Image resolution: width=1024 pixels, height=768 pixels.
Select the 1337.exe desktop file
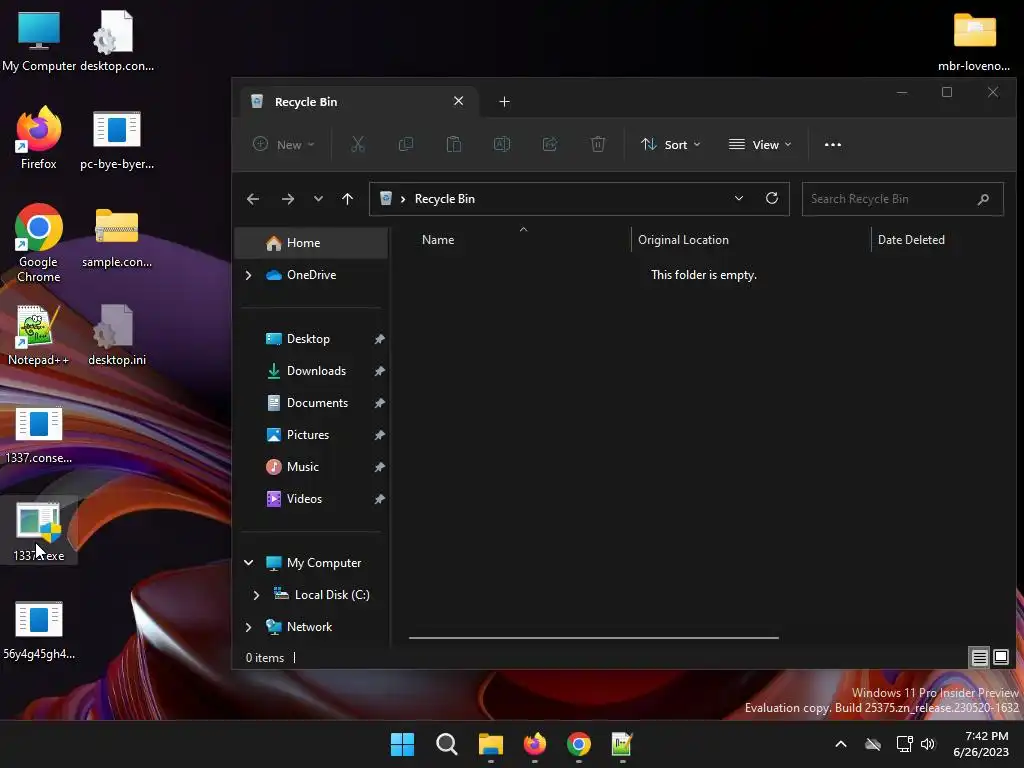click(39, 530)
